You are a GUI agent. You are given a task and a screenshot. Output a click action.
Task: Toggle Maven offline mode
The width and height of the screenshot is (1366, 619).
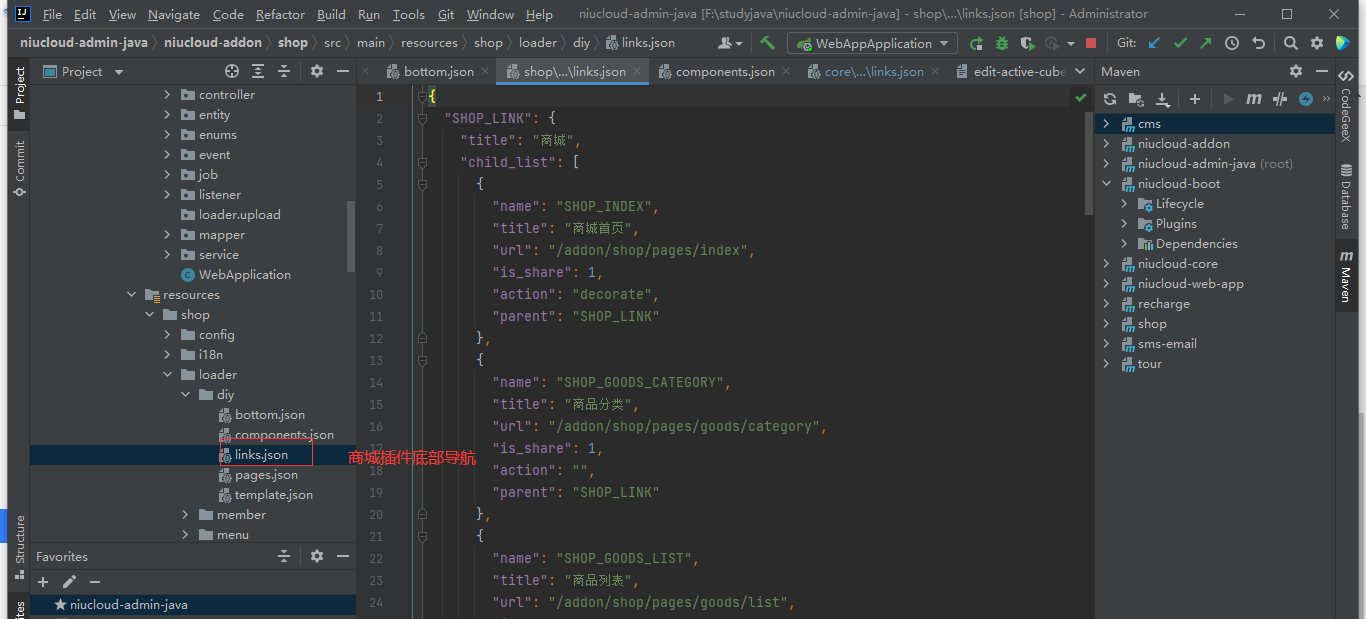tap(1279, 99)
